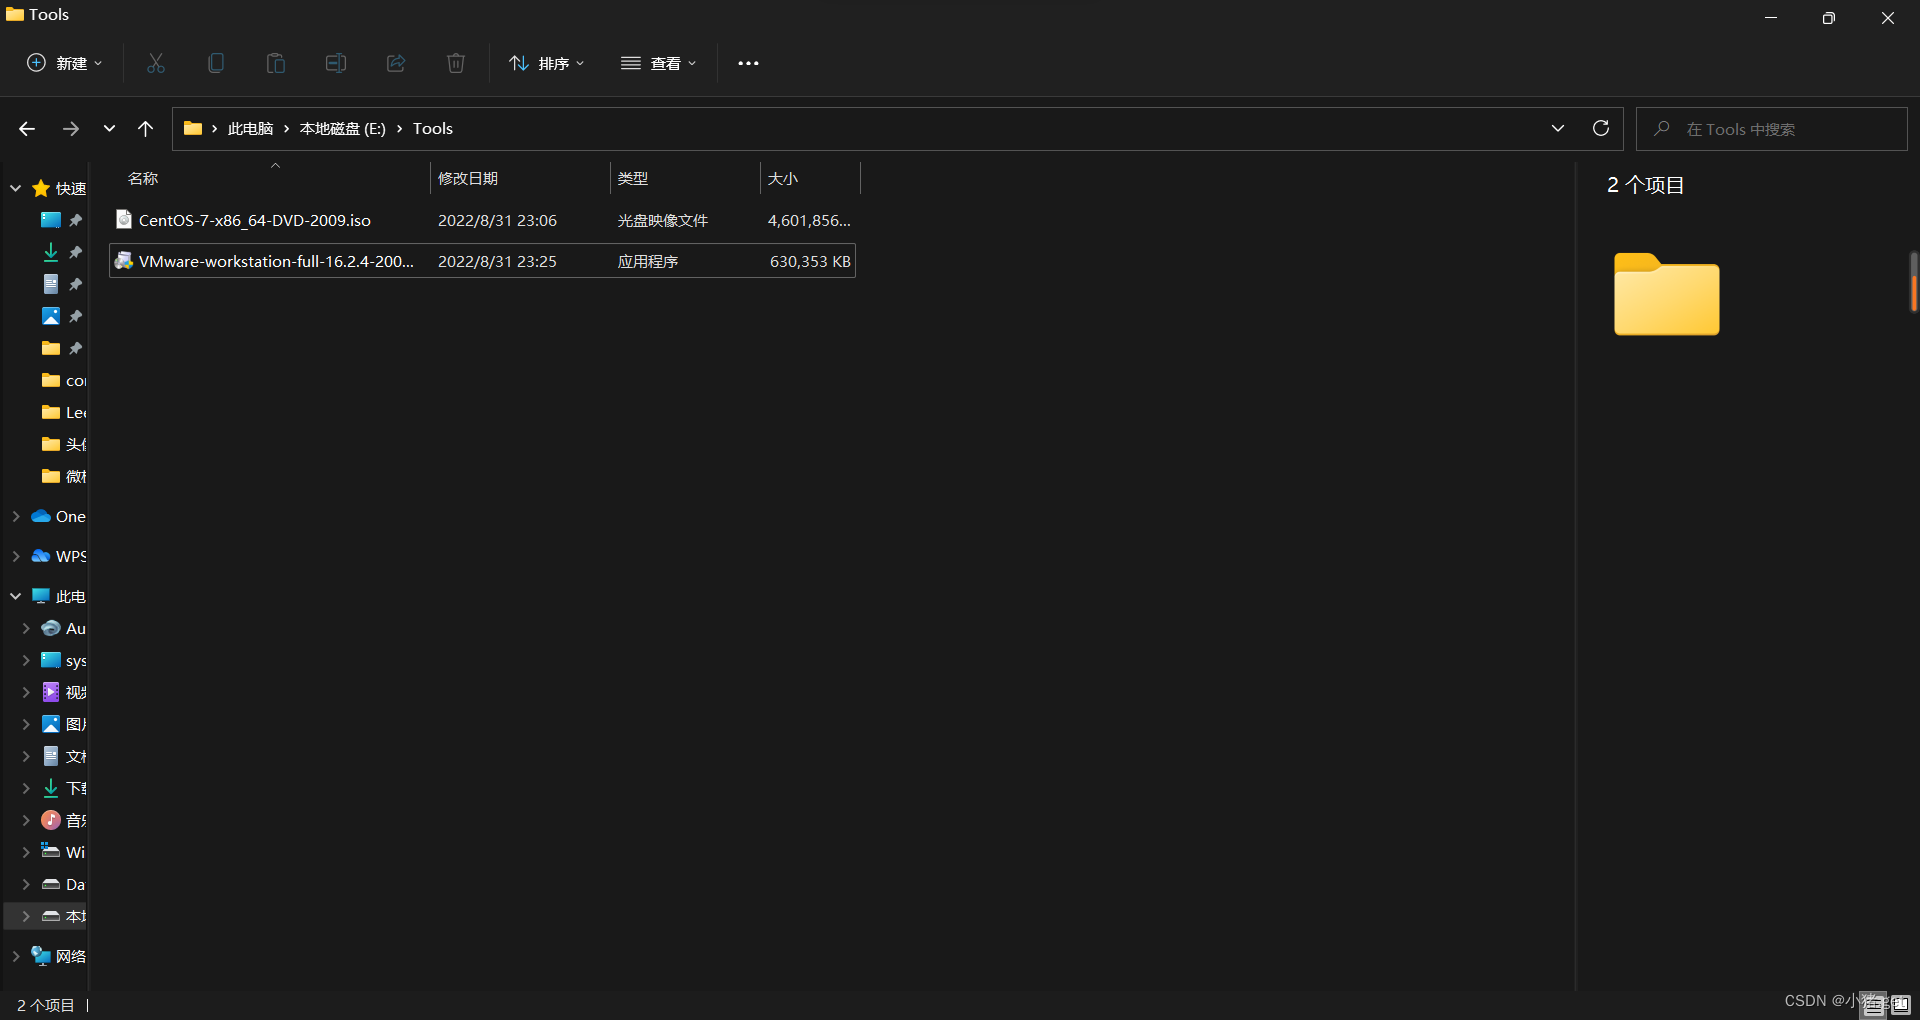This screenshot has height=1020, width=1920.
Task: Open pinned Documents icon in quick access
Action: click(51, 284)
